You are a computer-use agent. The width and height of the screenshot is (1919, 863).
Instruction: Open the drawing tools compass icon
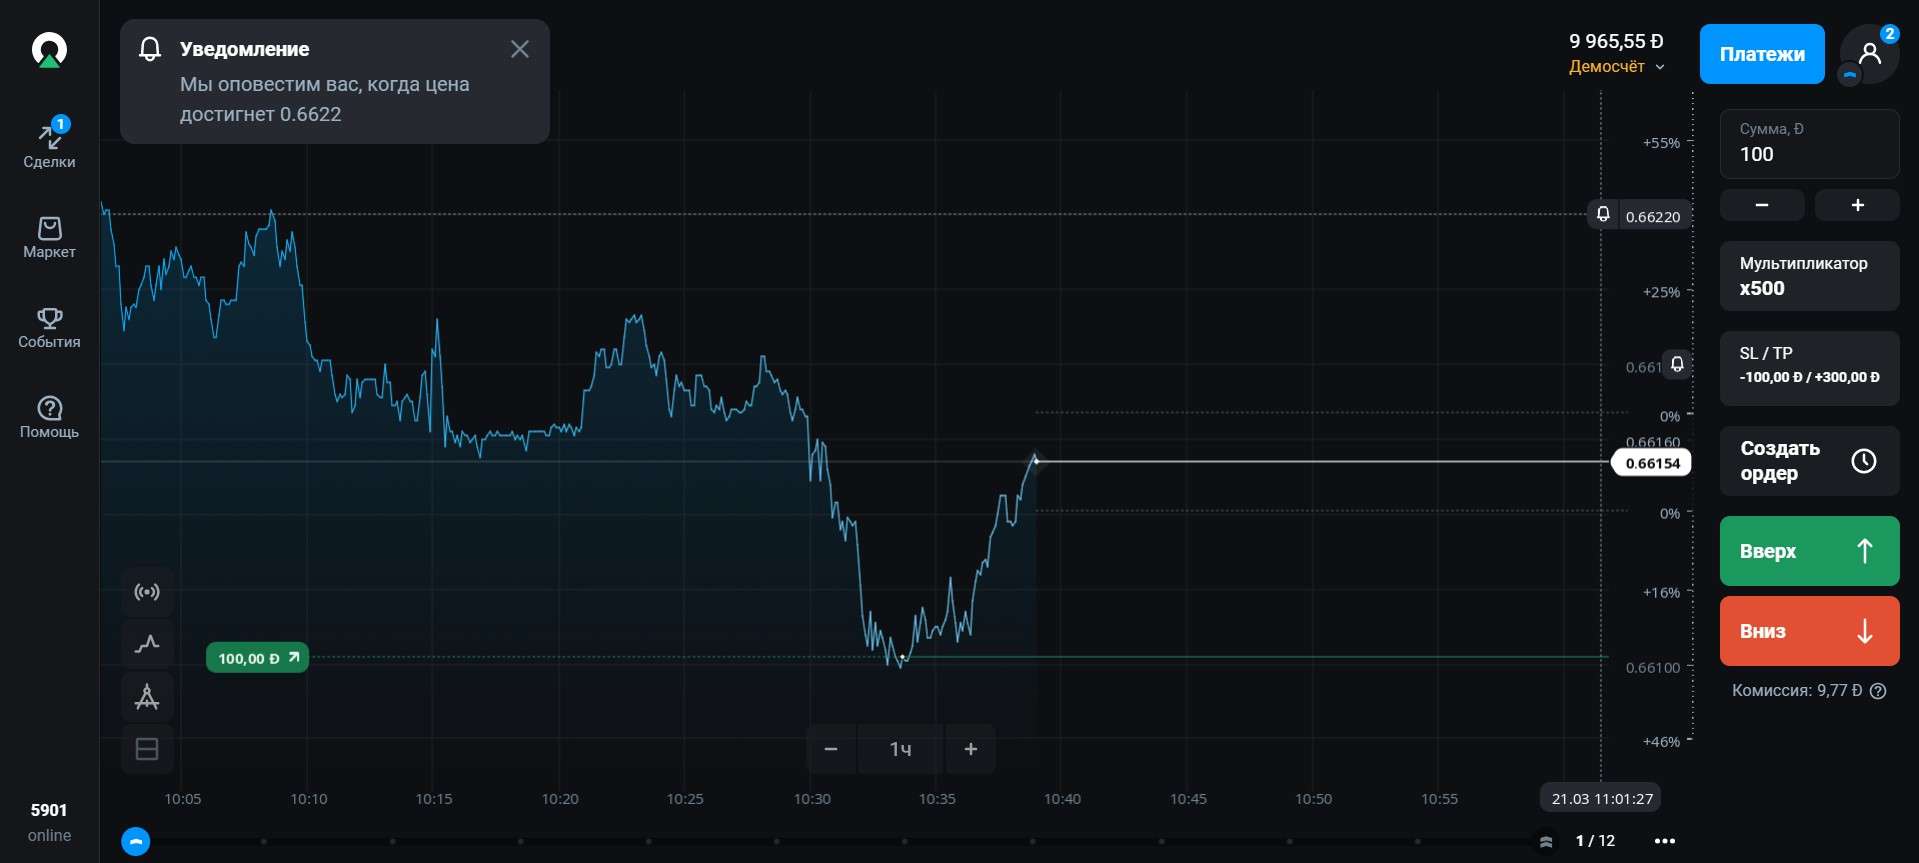(x=147, y=697)
